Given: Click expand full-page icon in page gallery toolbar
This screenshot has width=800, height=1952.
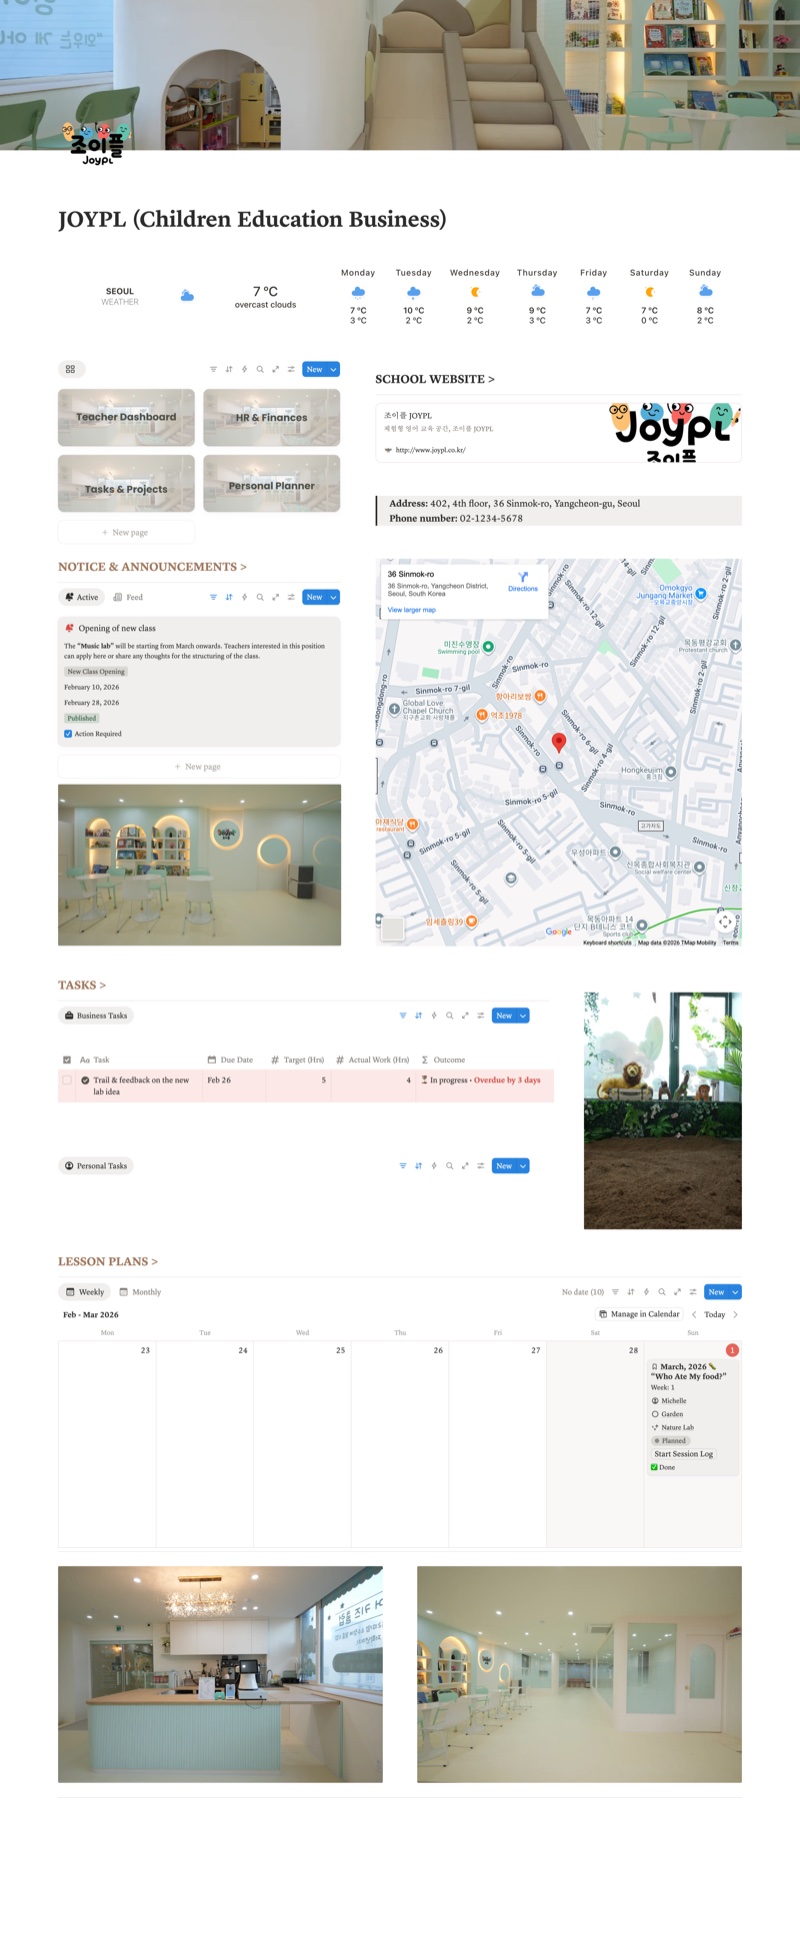Looking at the screenshot, I should click(275, 369).
